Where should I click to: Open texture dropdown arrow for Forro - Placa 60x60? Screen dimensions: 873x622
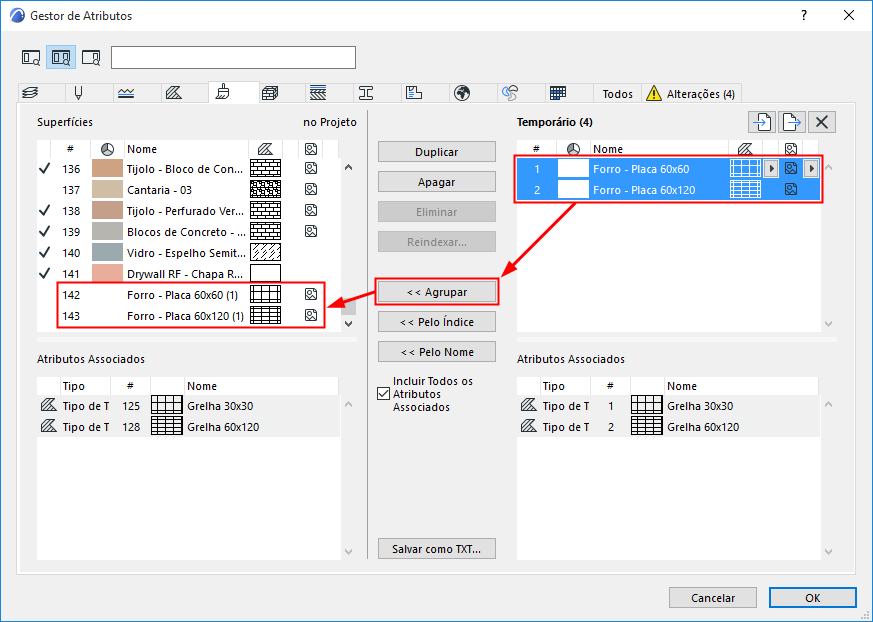(811, 168)
